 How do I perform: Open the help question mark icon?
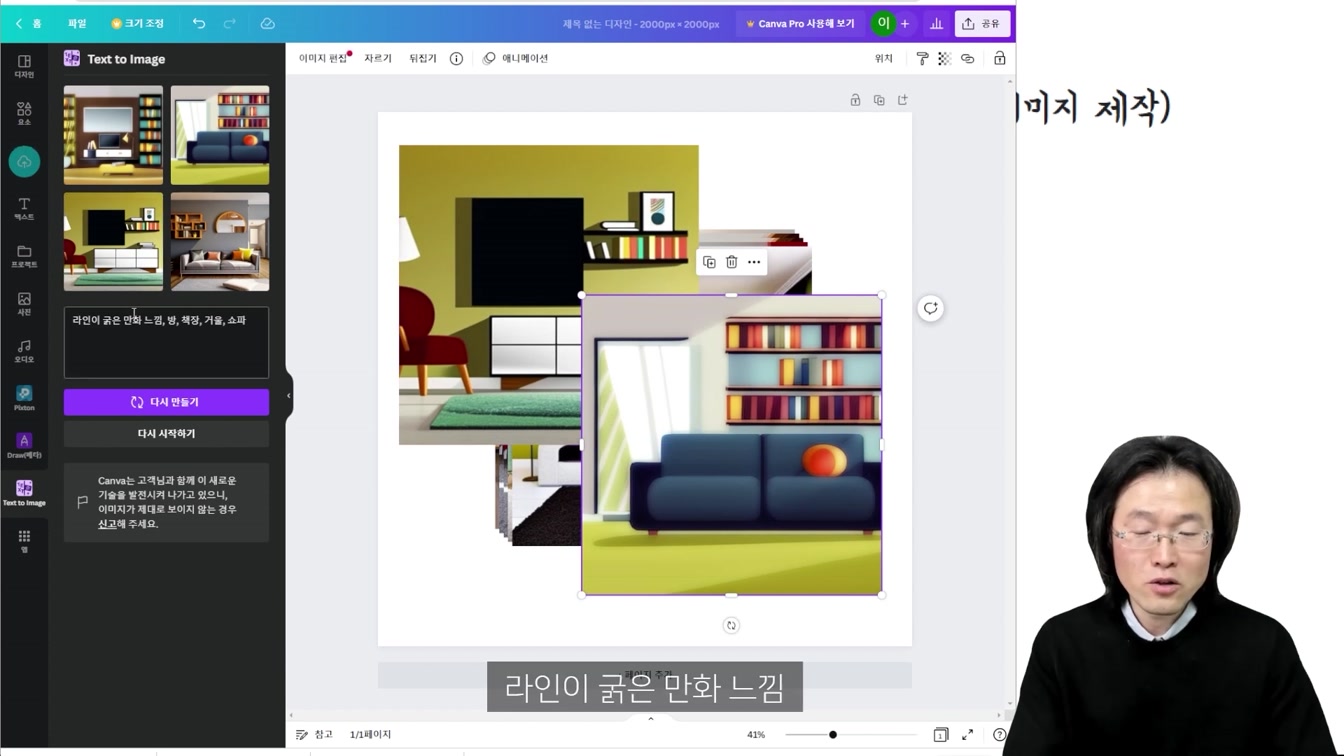pyautogui.click(x=999, y=735)
